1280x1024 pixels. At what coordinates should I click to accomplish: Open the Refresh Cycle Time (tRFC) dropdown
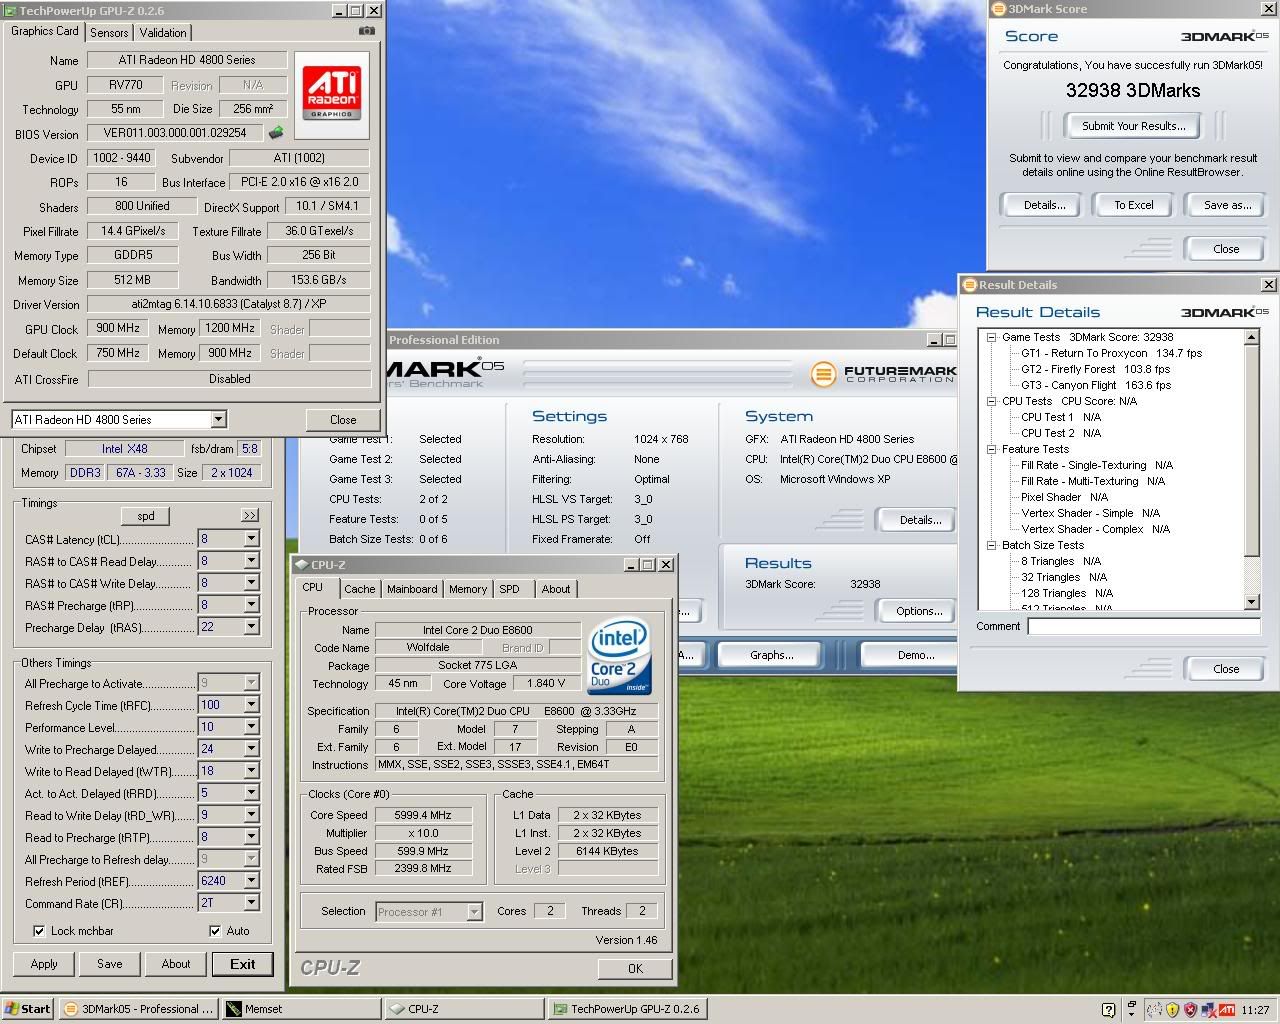(251, 705)
